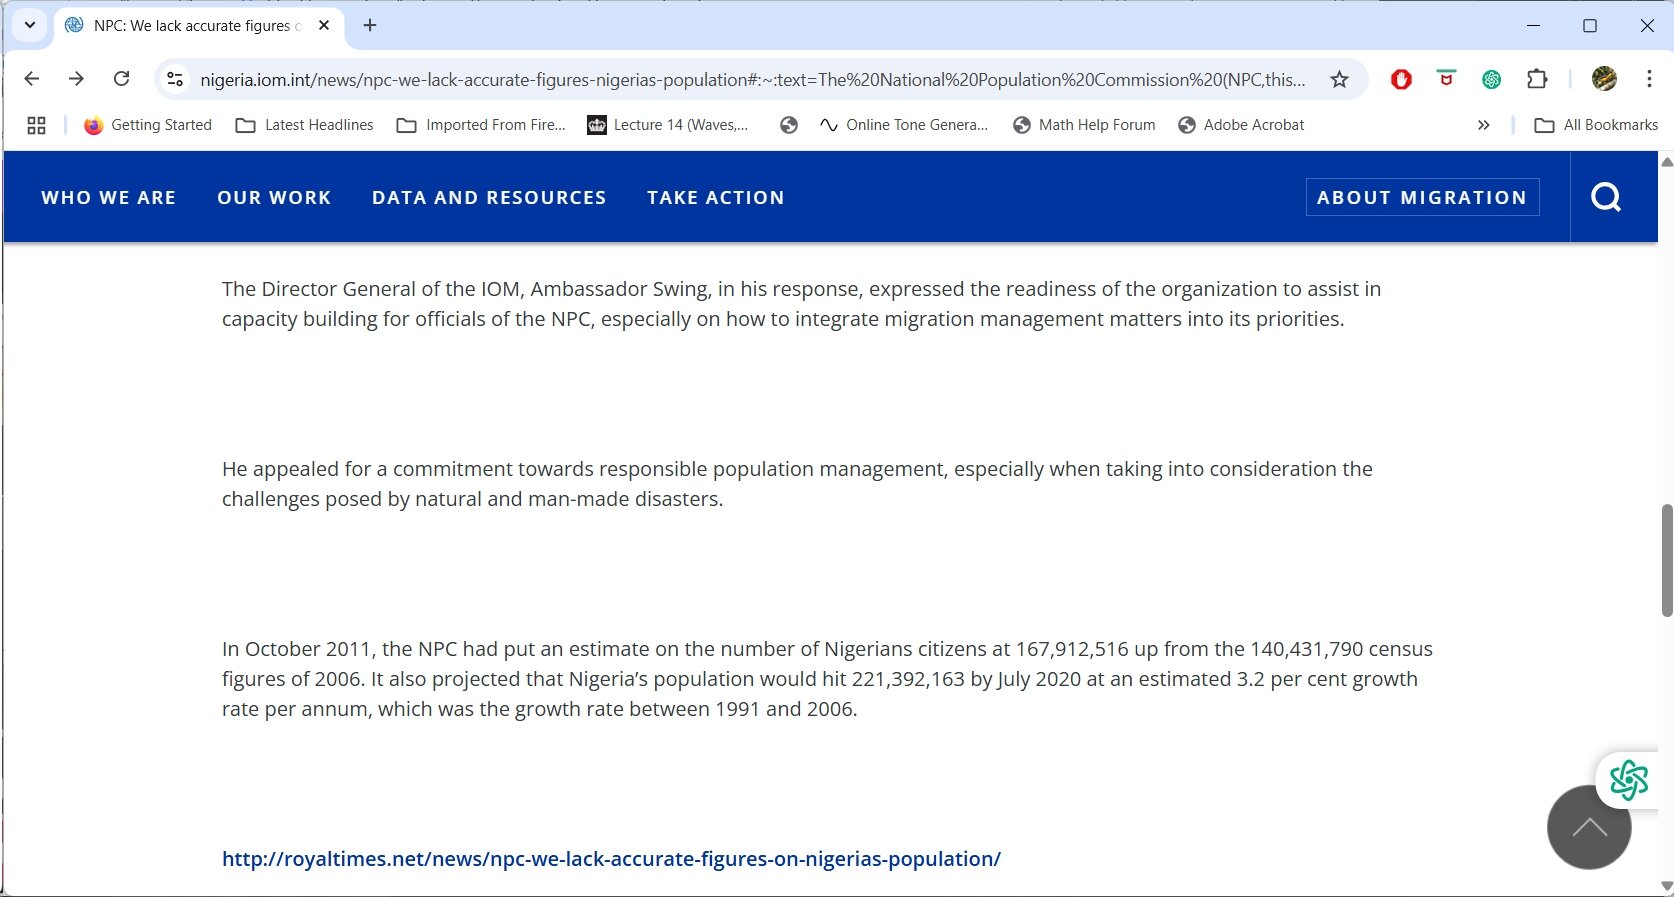This screenshot has height=897, width=1674.
Task: Click the red ad blocker extension icon
Action: click(1401, 79)
